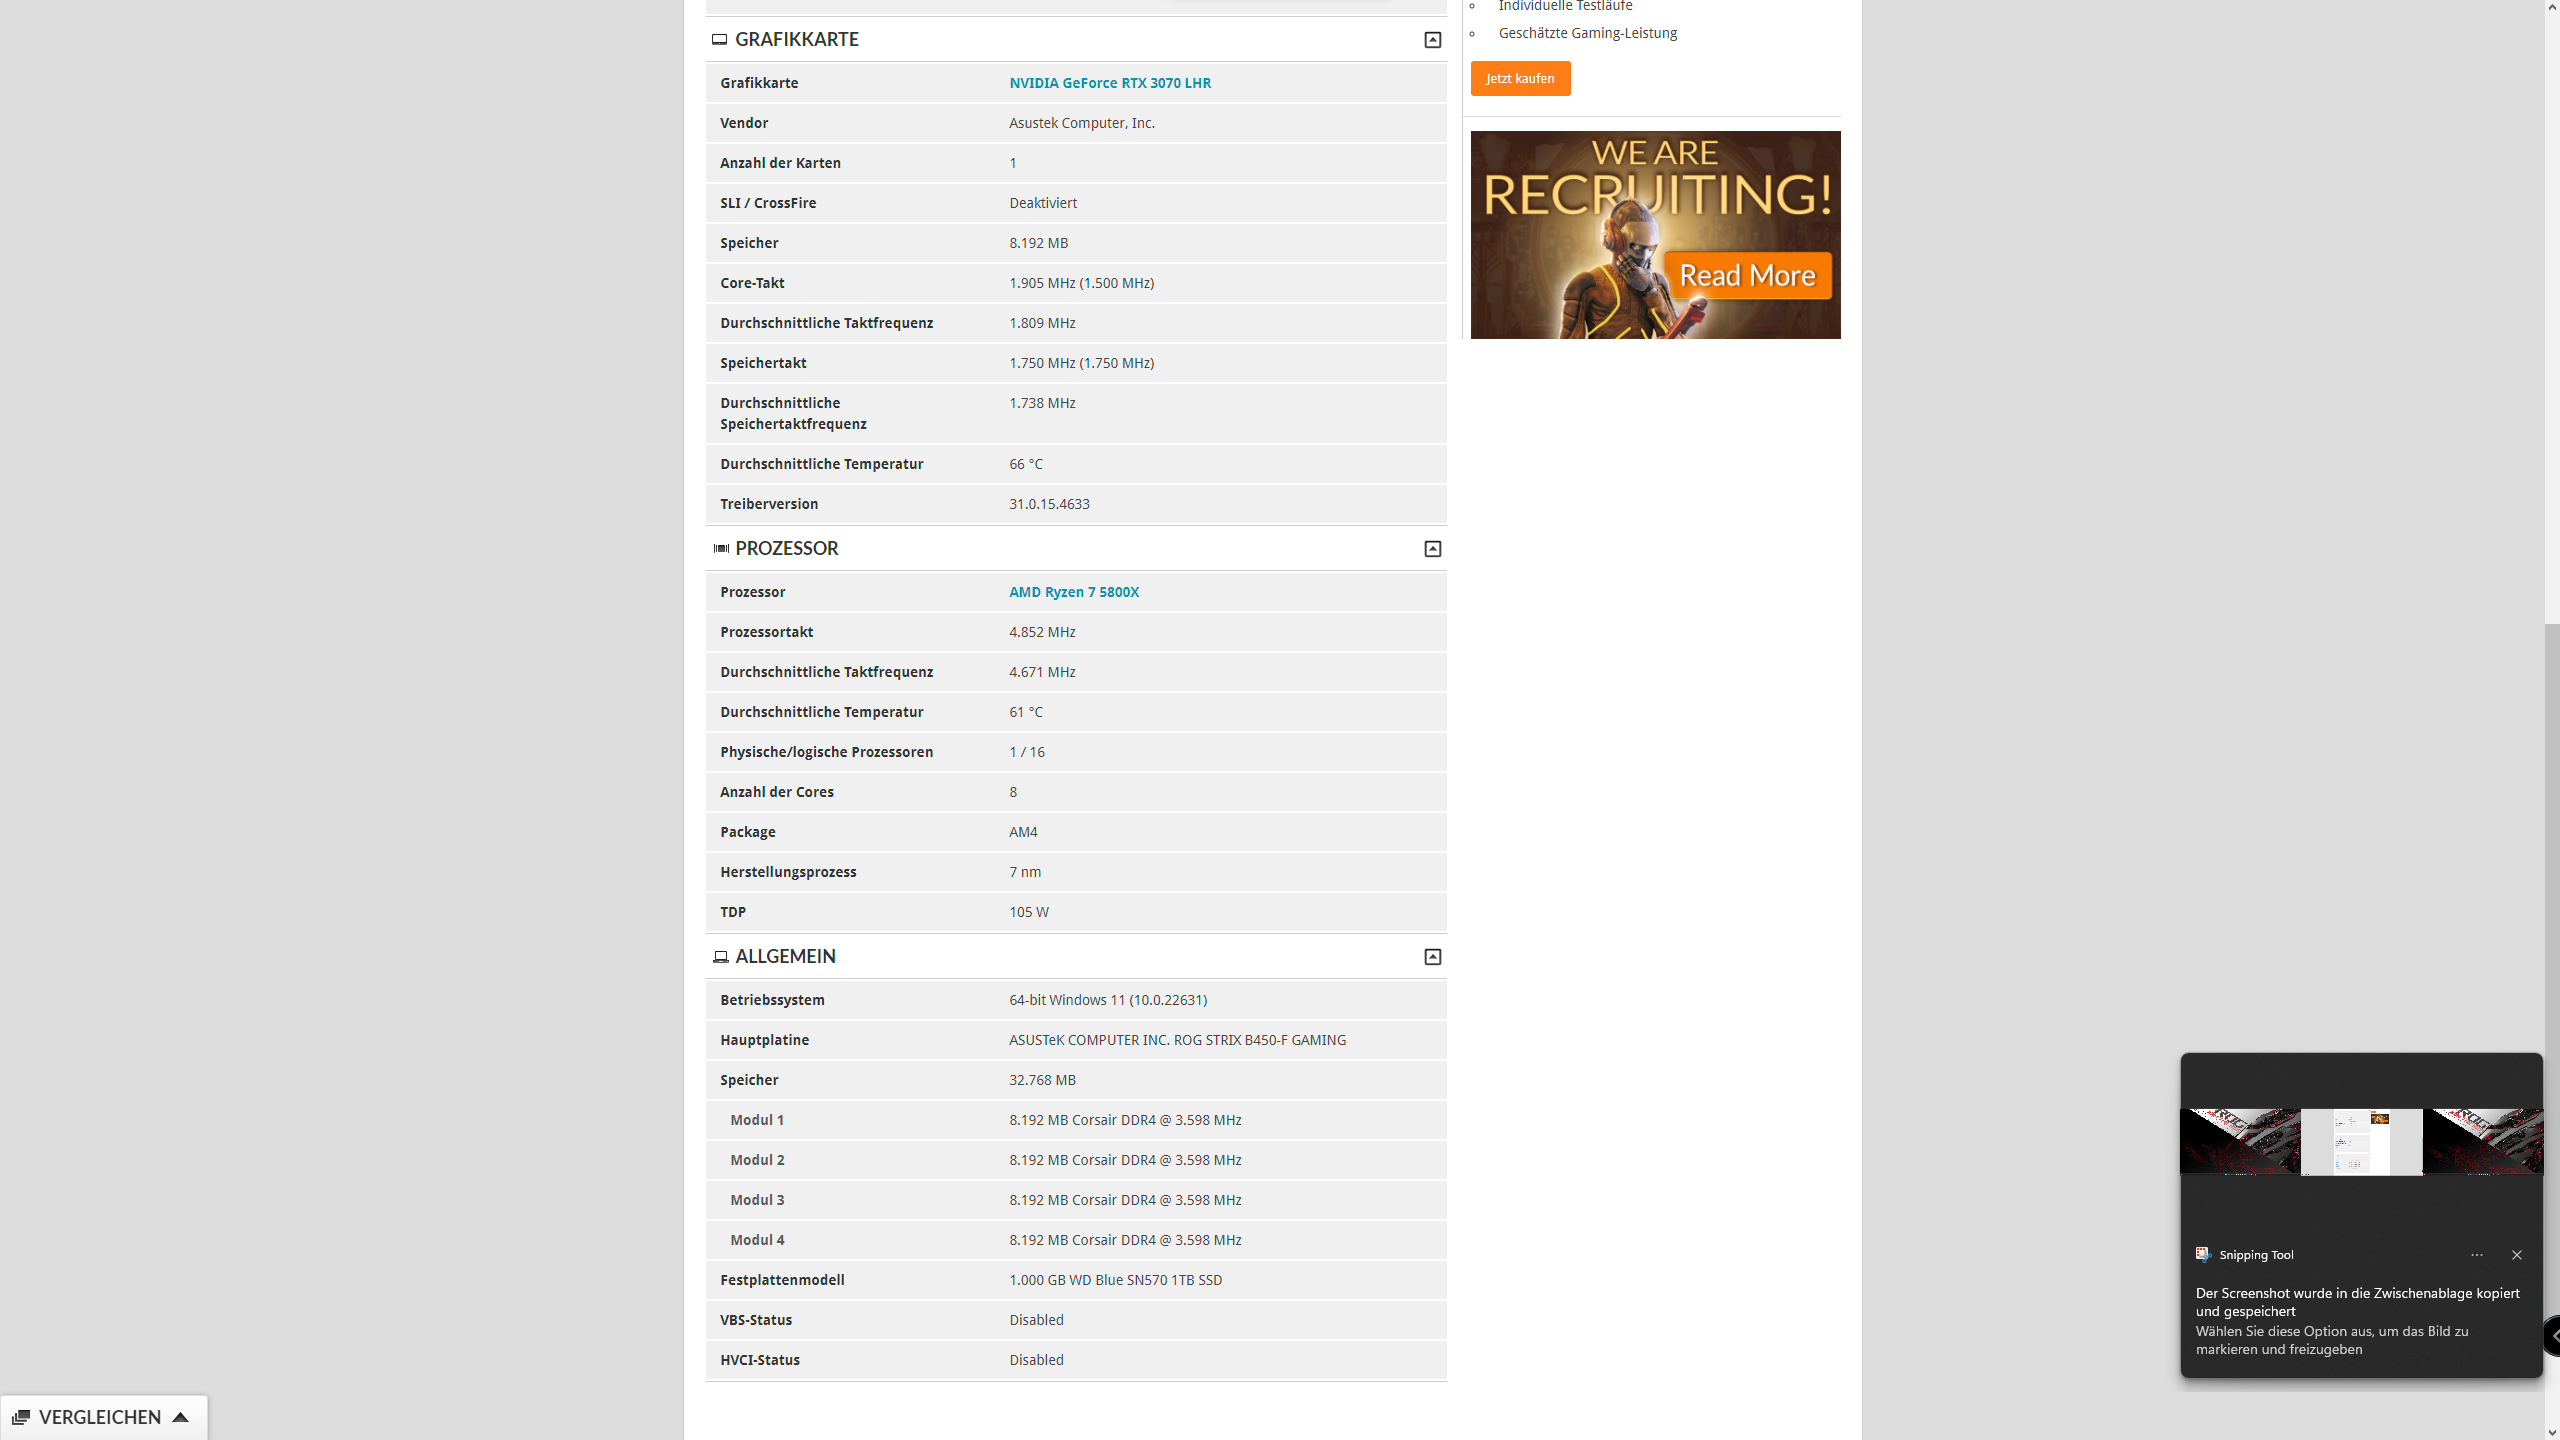Click Read More on recruiting banner
Screen dimensions: 2560x1440
pos(1746,275)
